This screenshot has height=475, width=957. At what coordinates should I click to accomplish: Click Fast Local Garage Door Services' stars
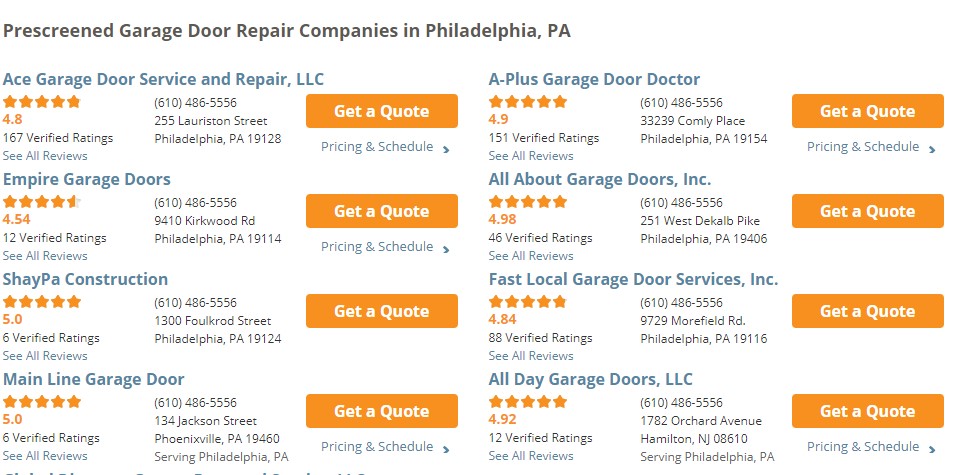[528, 301]
